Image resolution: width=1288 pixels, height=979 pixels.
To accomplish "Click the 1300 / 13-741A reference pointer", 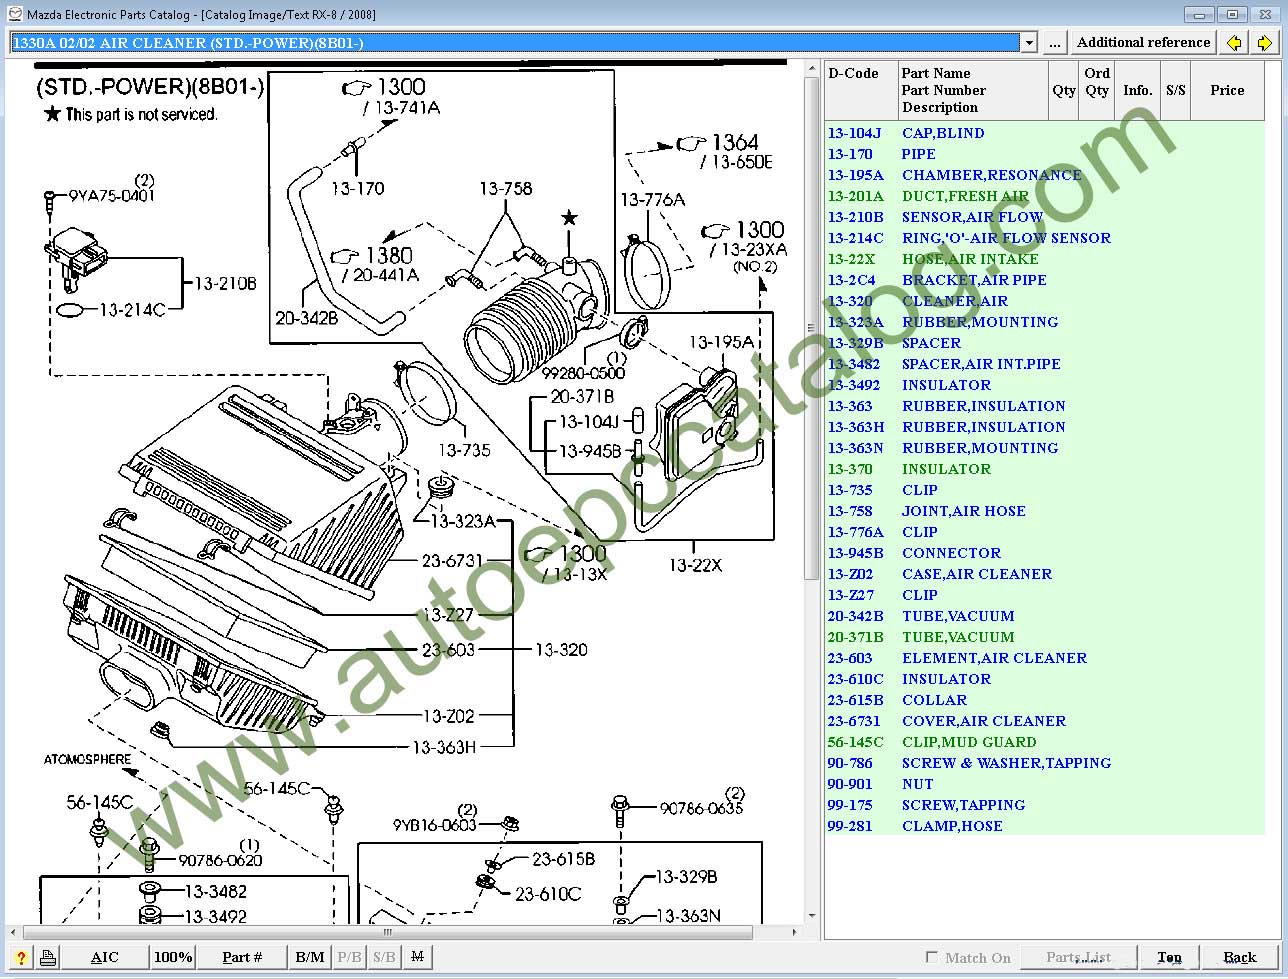I will pyautogui.click(x=390, y=97).
